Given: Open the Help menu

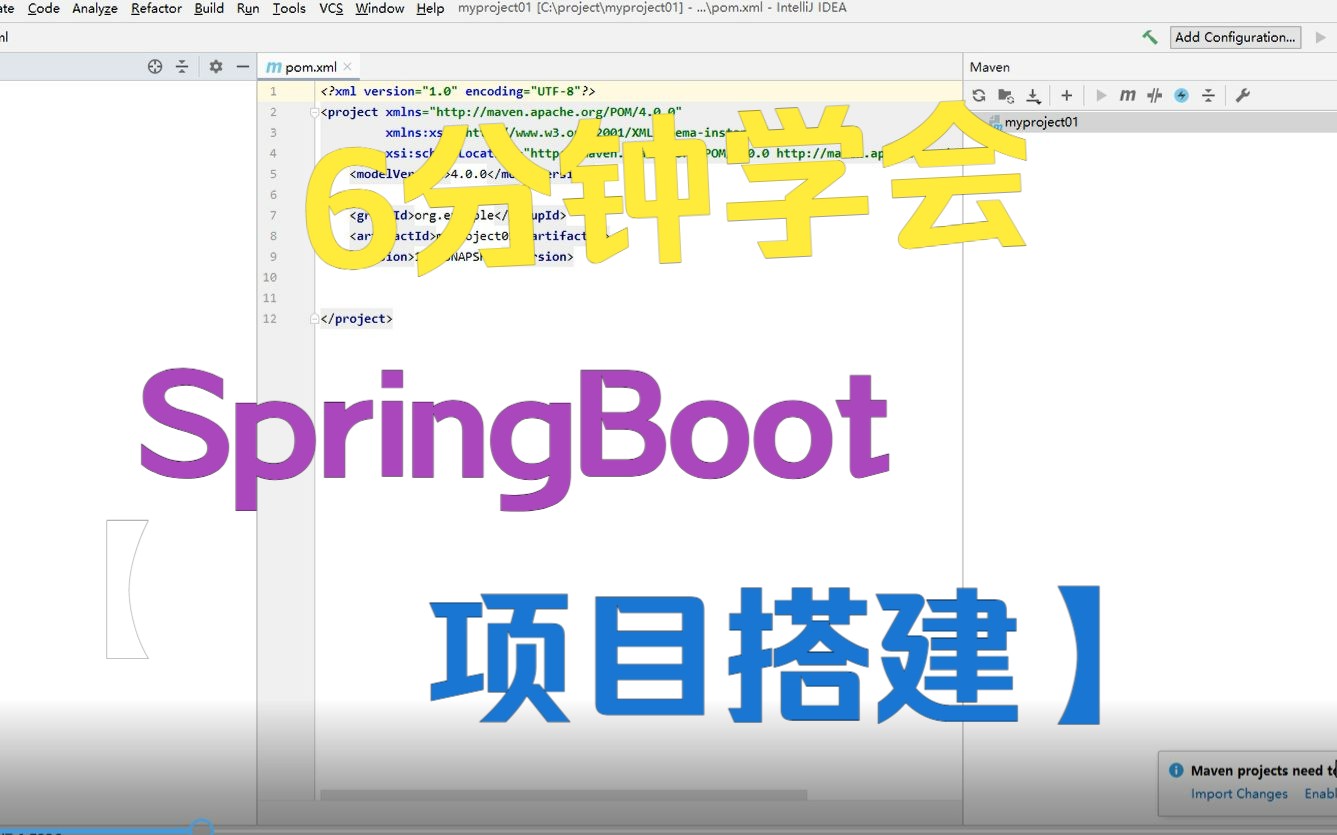Looking at the screenshot, I should tap(430, 8).
